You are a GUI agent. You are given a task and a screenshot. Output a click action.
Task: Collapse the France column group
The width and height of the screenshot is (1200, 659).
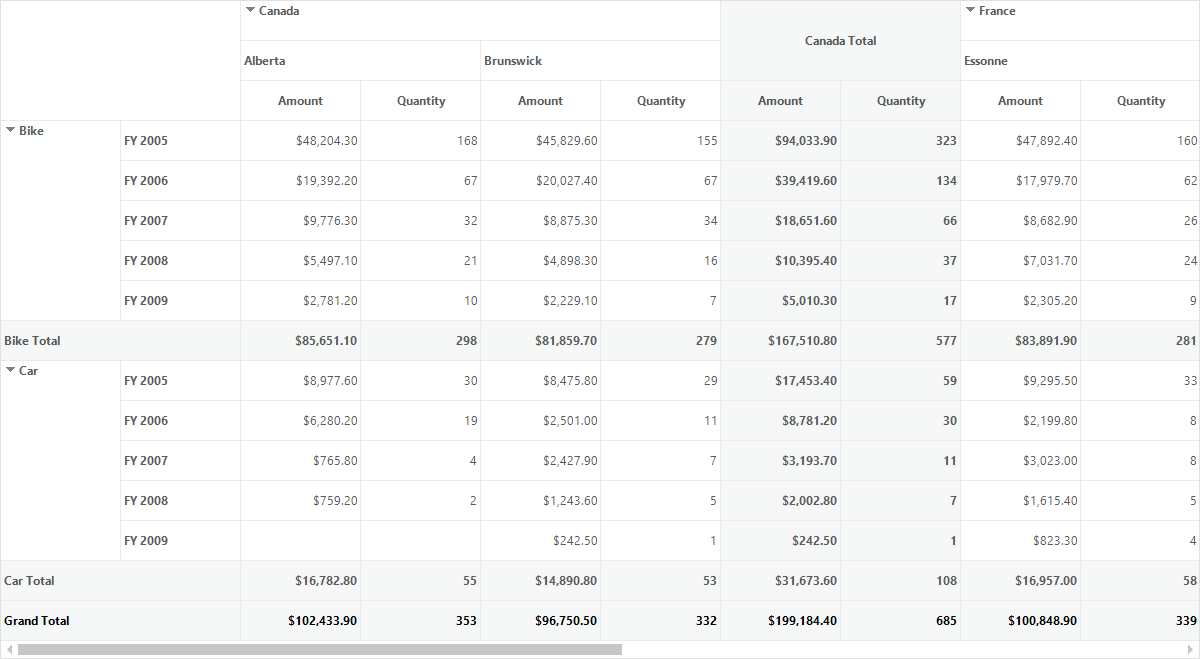(x=970, y=11)
